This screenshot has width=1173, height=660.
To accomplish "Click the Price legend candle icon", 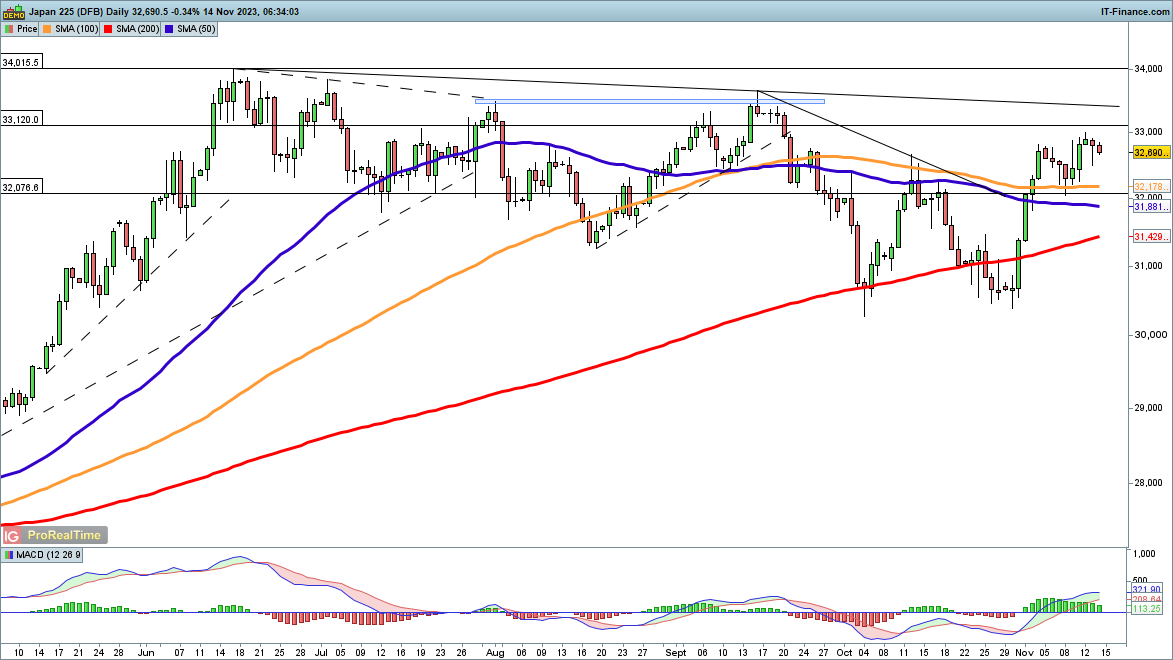I will [x=9, y=28].
